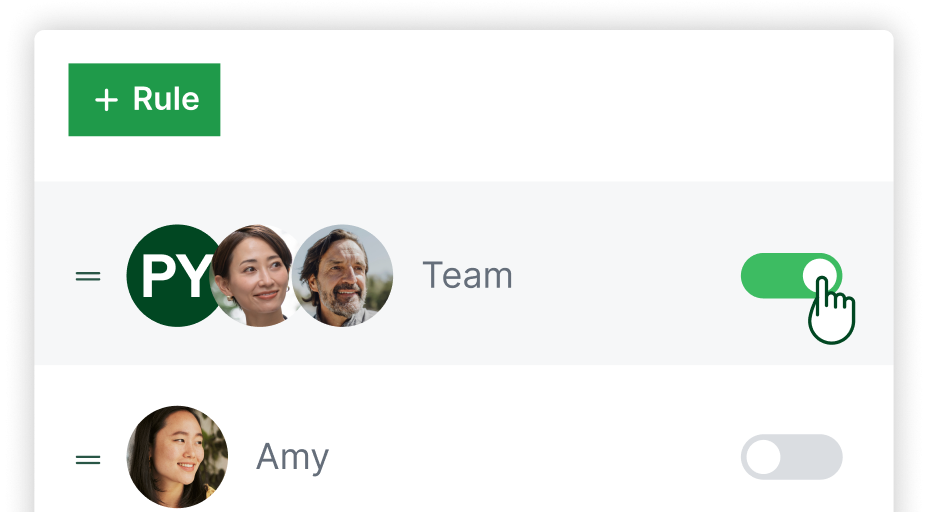This screenshot has height=512, width=928.
Task: Enable the Amy rule toggle
Action: (x=791, y=457)
